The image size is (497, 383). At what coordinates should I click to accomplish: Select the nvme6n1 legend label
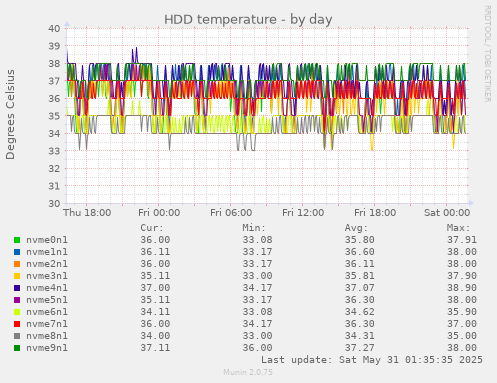[x=47, y=312]
